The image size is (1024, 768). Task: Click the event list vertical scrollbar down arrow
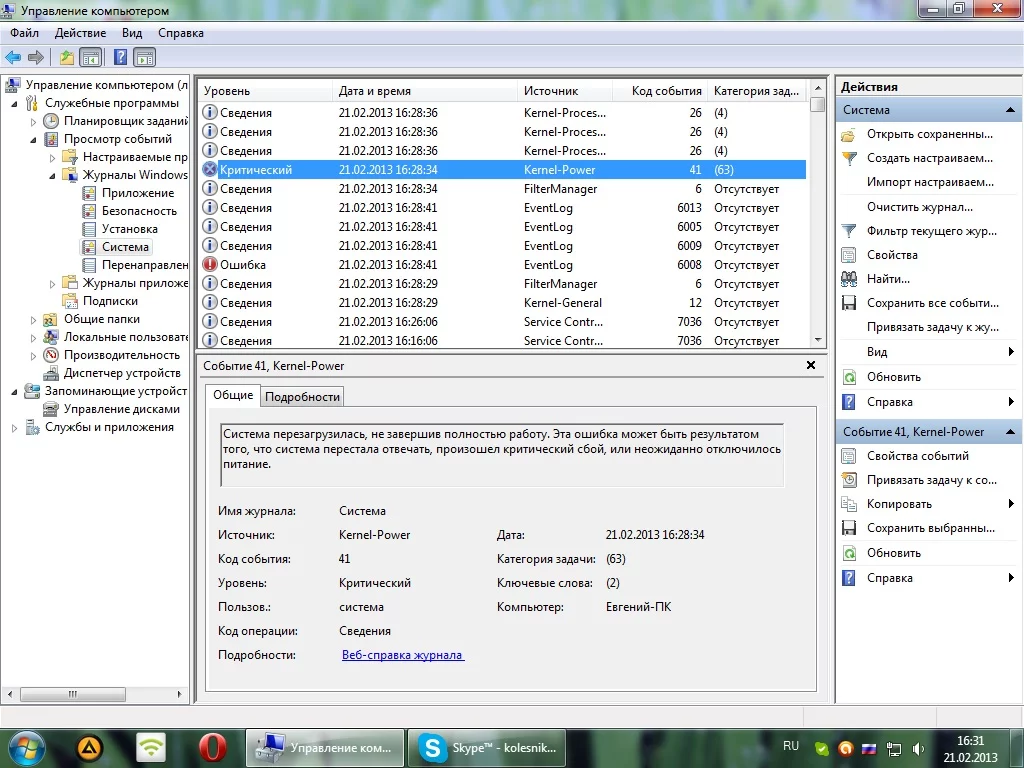point(818,340)
